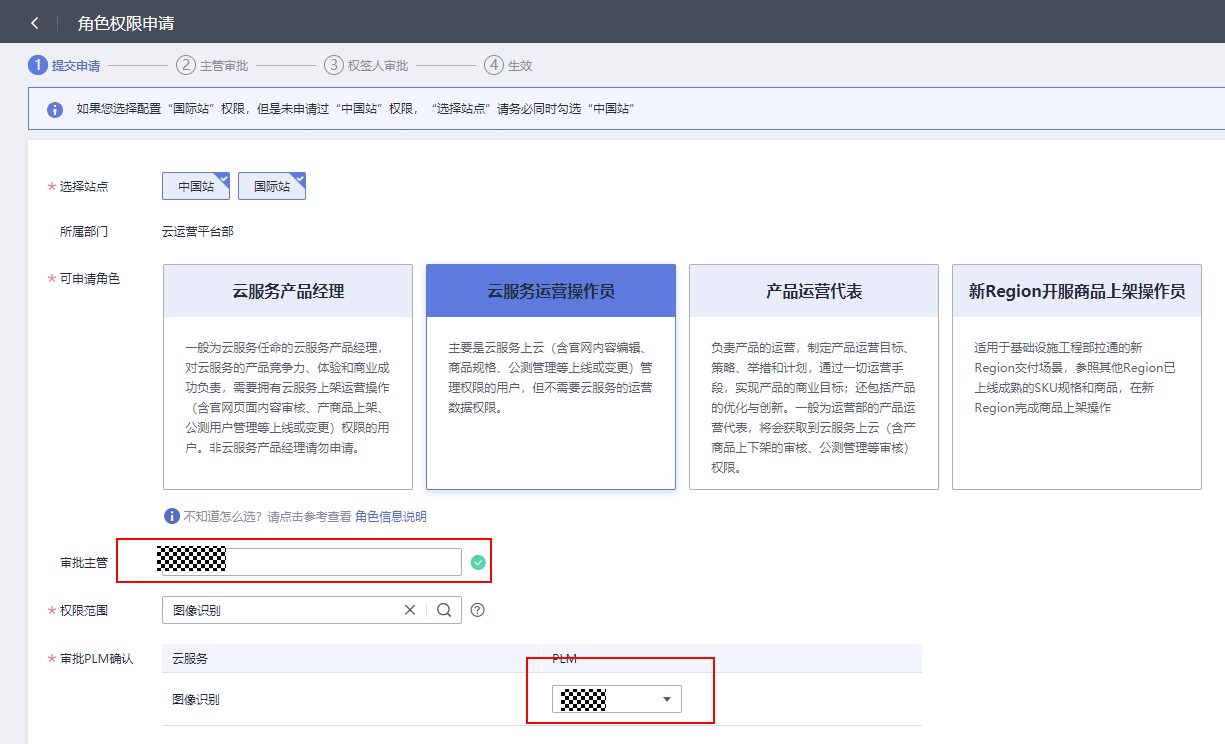Click the 所属部门 label
1225x744 pixels.
tap(84, 232)
